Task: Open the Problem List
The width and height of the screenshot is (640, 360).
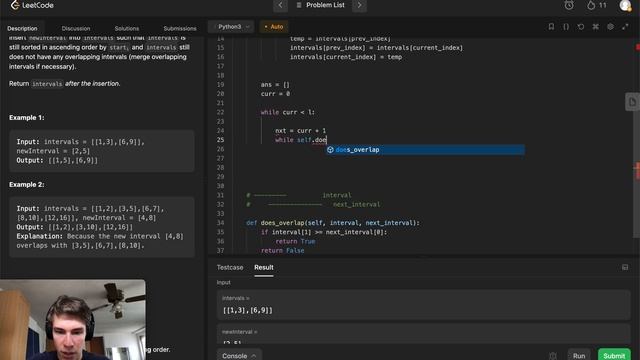Action: (x=320, y=5)
